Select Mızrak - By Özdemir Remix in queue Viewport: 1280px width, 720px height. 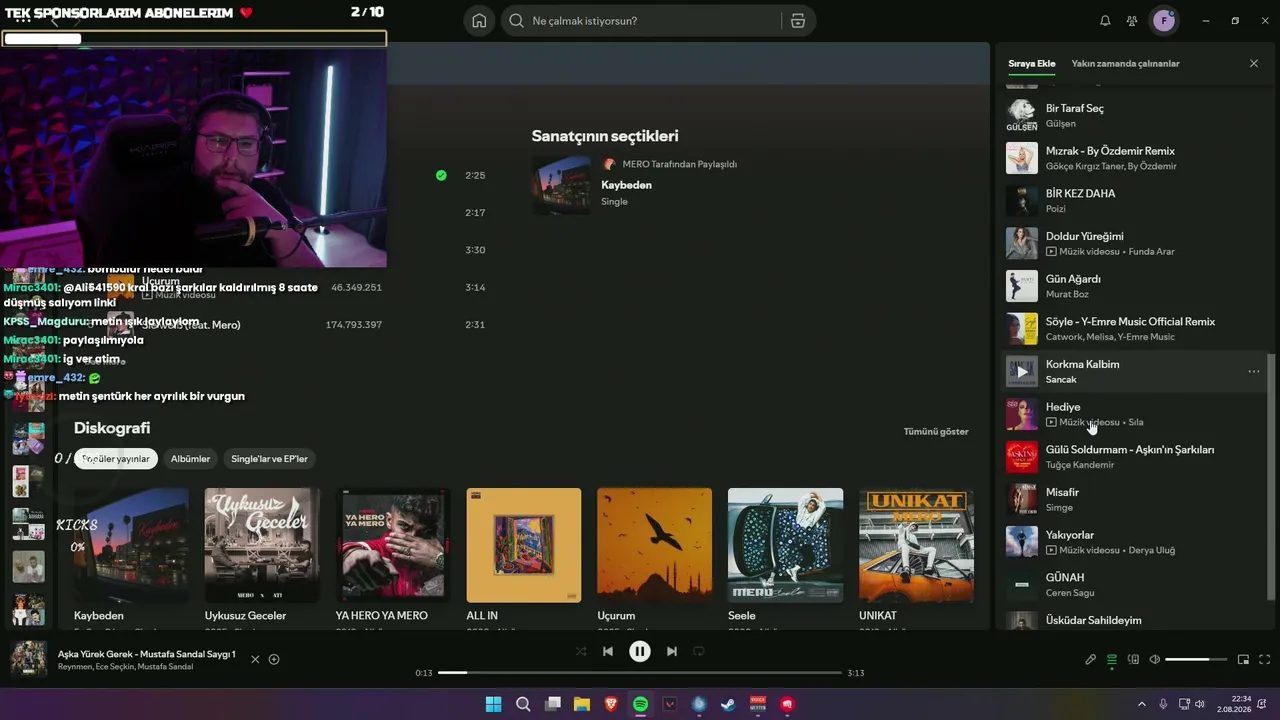(1132, 158)
